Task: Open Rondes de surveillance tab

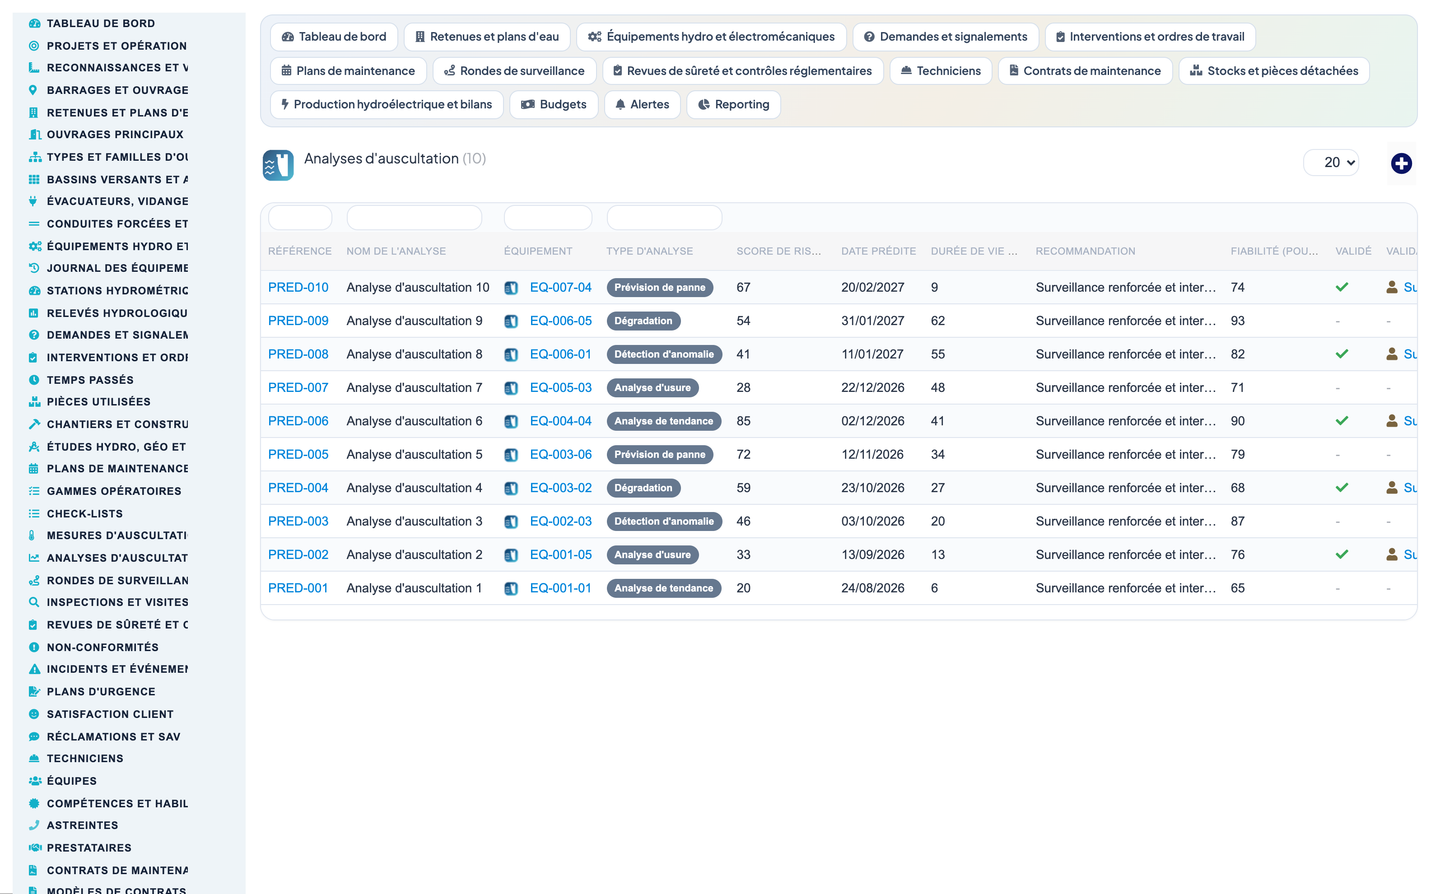Action: (514, 71)
